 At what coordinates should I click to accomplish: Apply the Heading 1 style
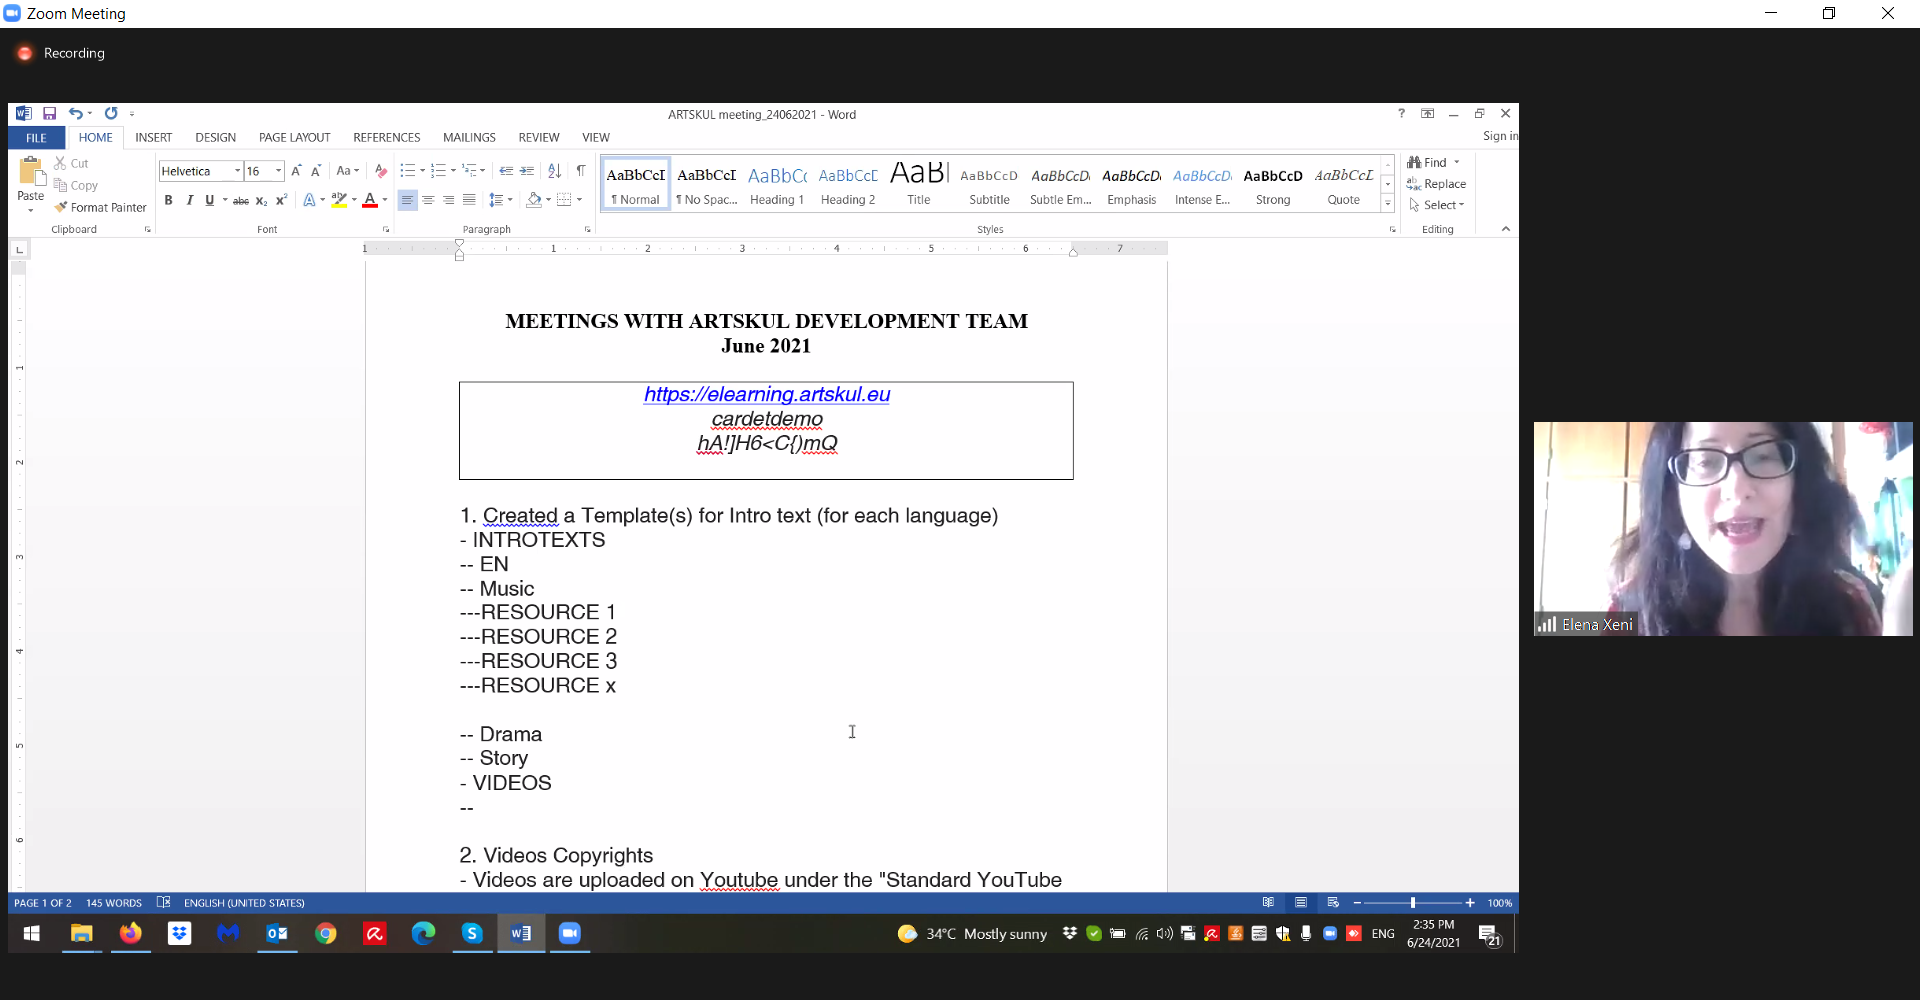click(x=777, y=185)
